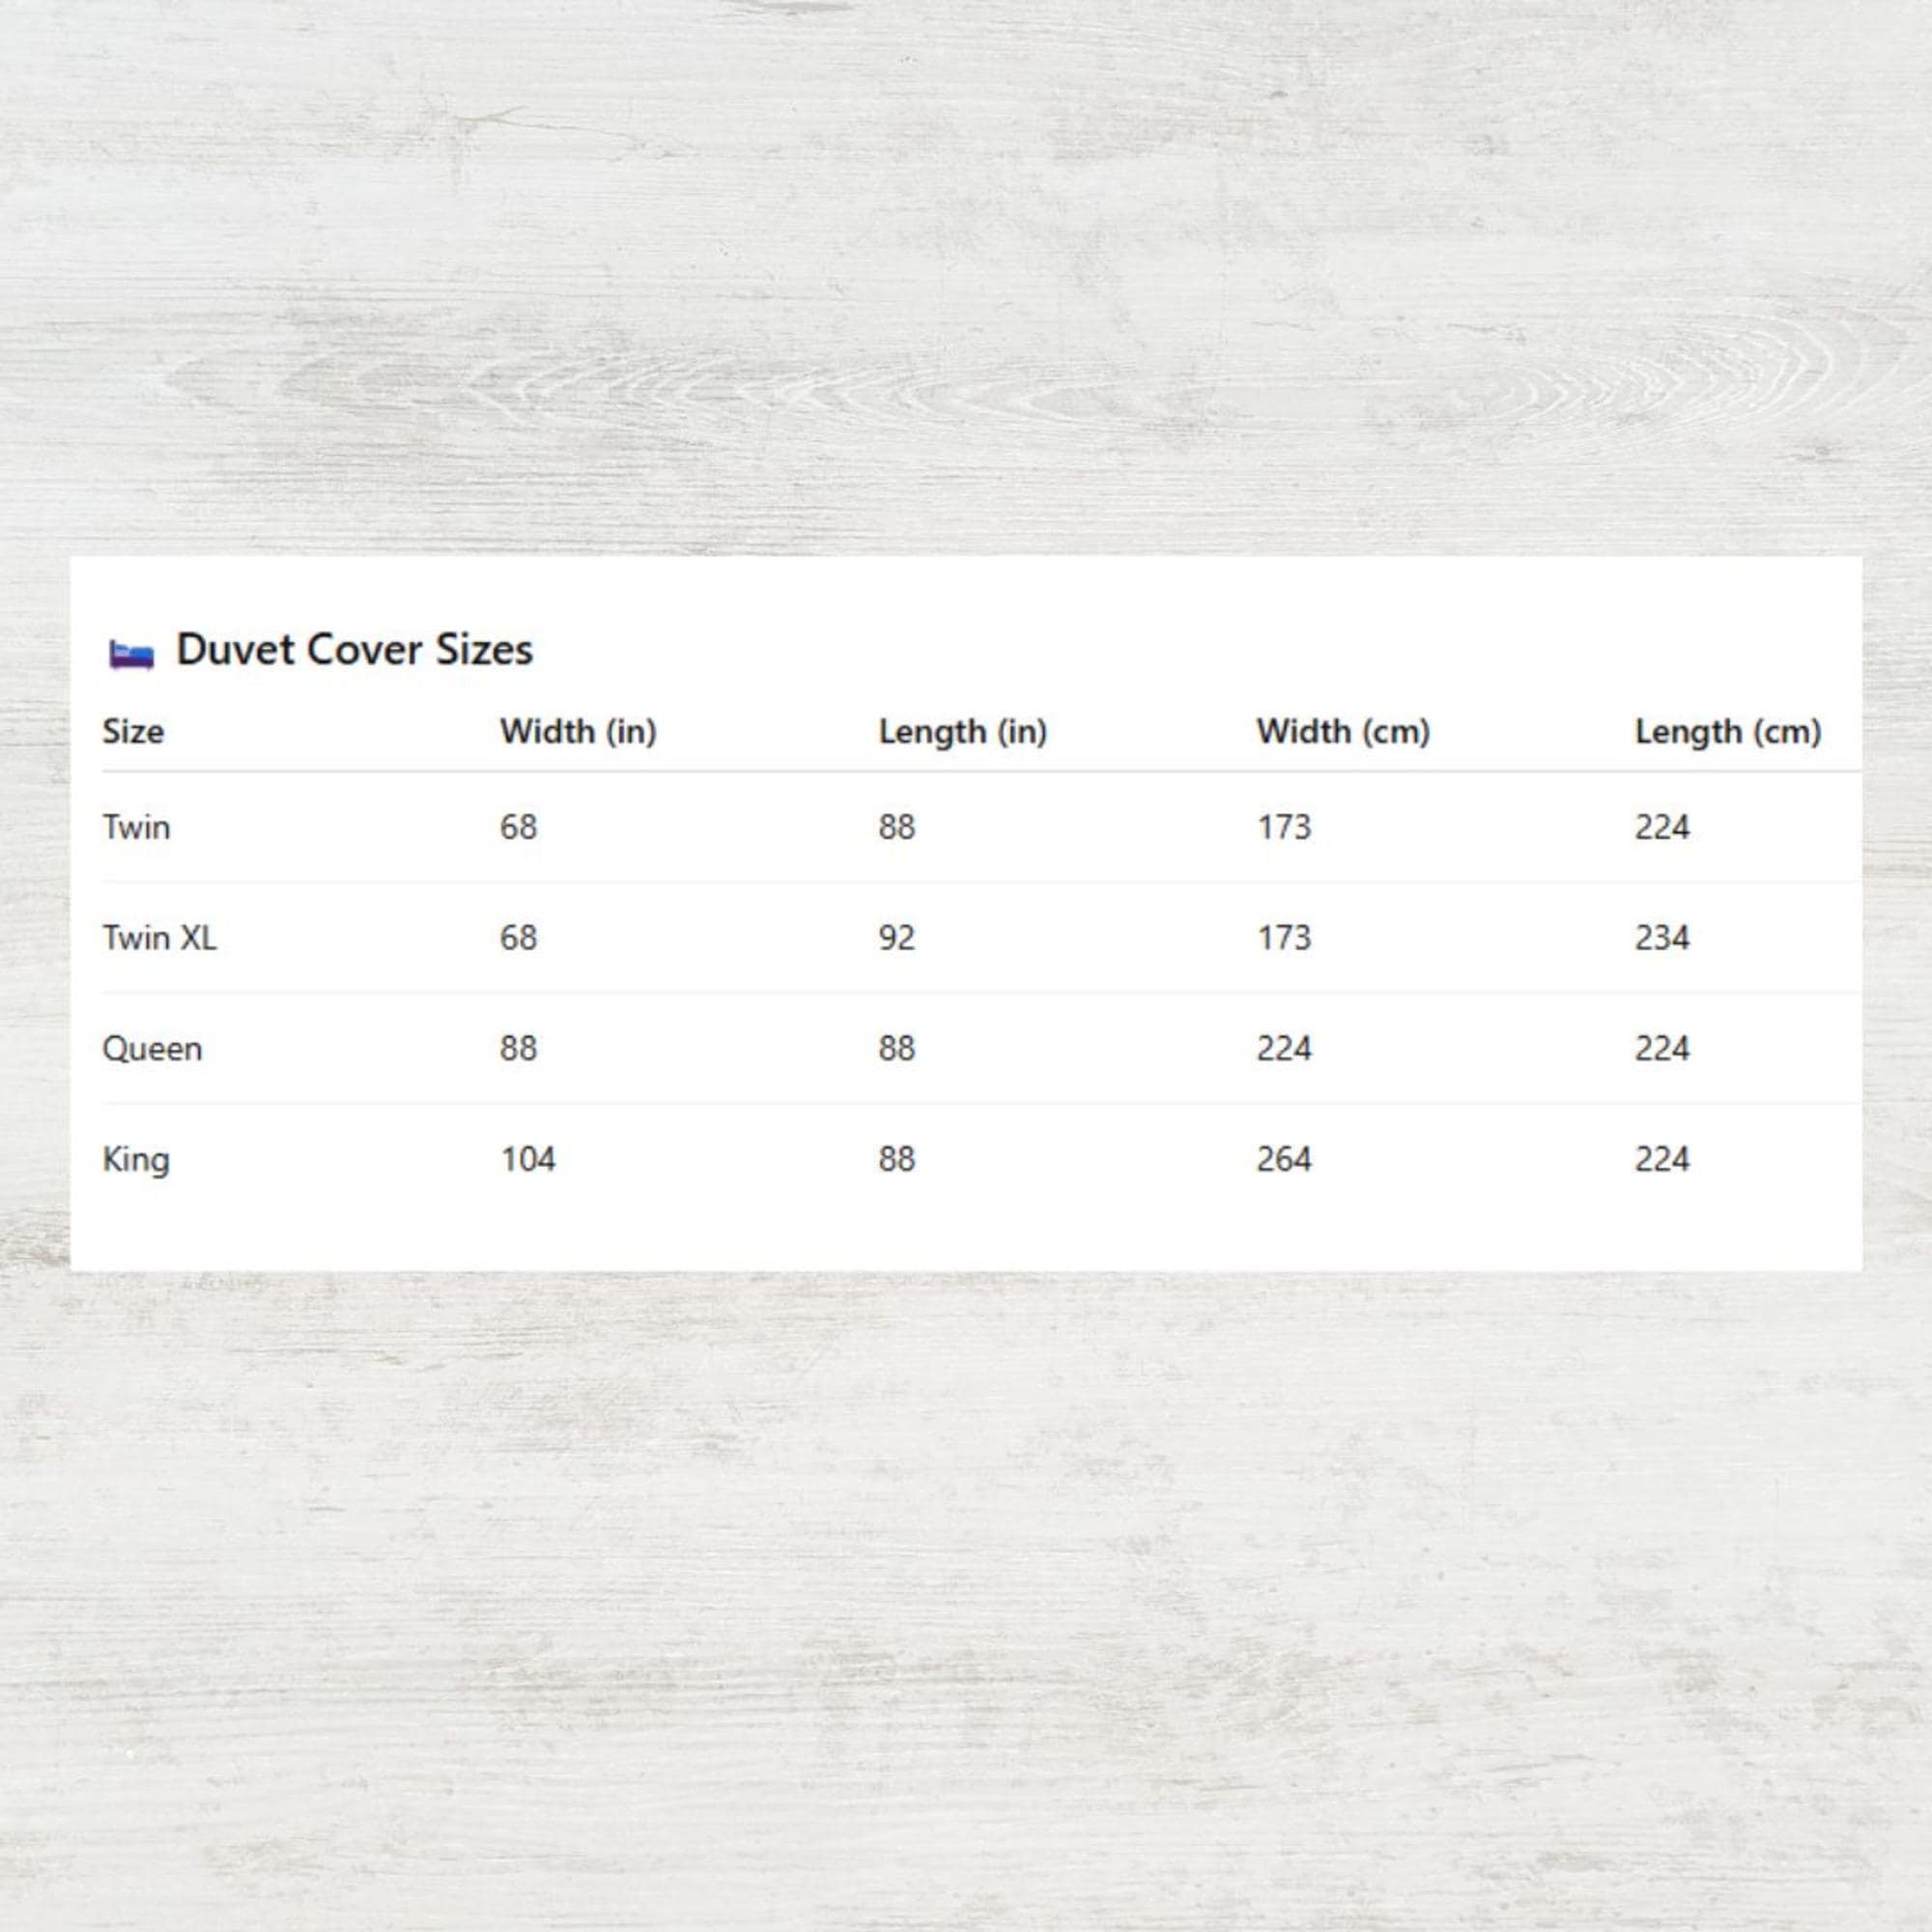Click Twin XL row's Width (in) value 68

518,937
